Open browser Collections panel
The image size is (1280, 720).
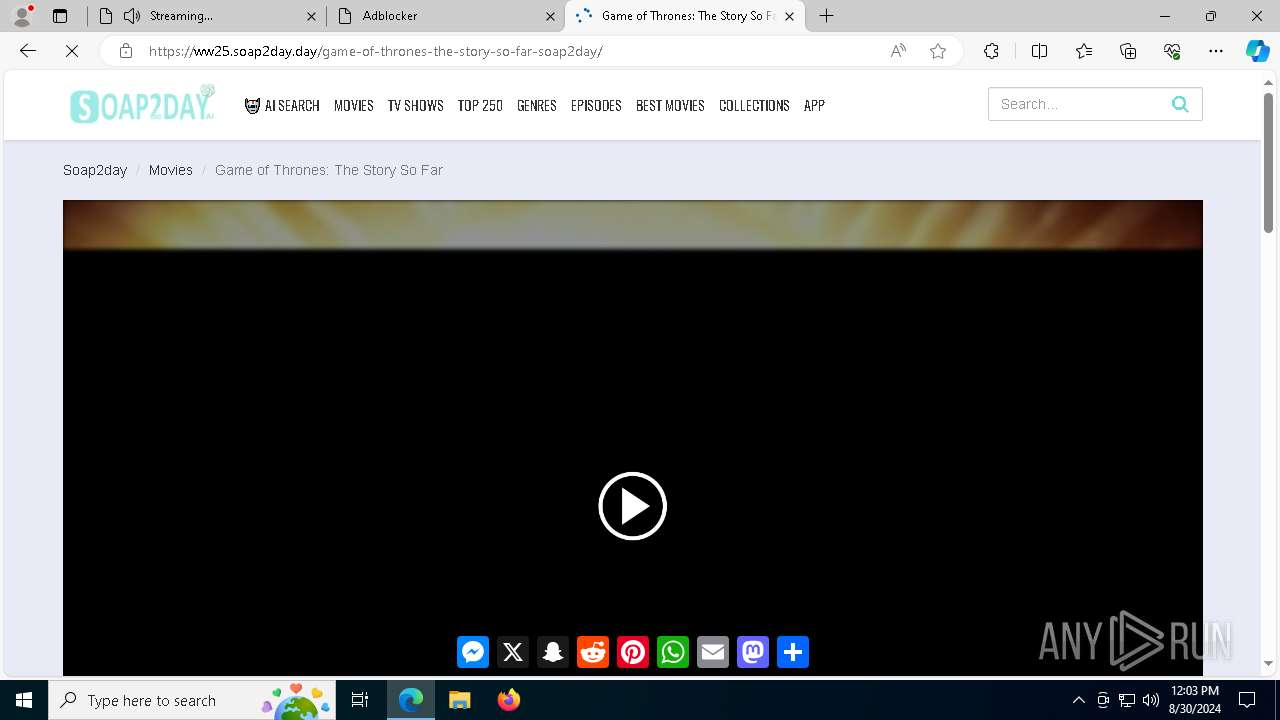coord(1128,51)
